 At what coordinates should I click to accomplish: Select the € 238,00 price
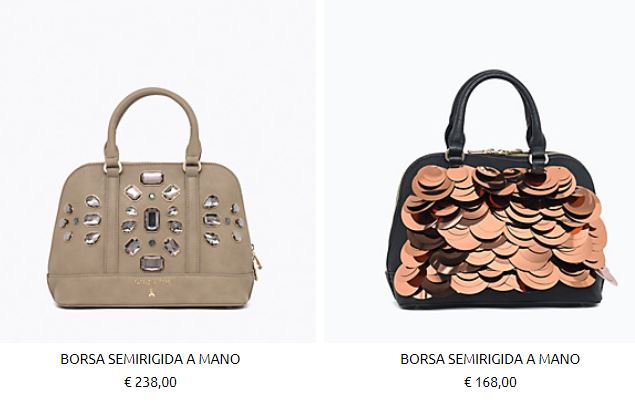[x=150, y=382]
